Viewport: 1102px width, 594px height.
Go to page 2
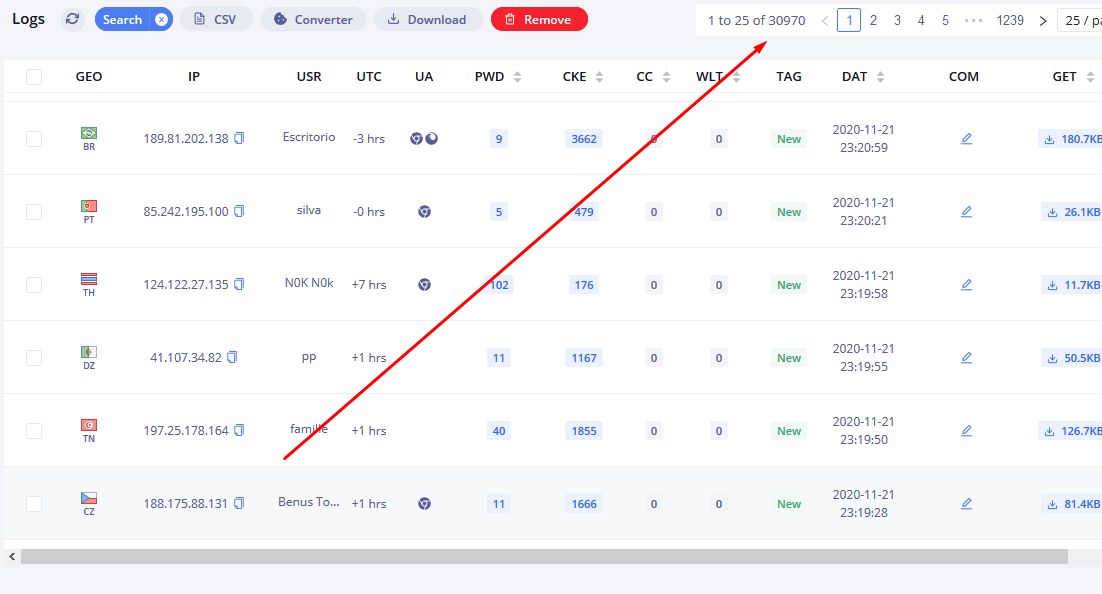click(x=874, y=20)
